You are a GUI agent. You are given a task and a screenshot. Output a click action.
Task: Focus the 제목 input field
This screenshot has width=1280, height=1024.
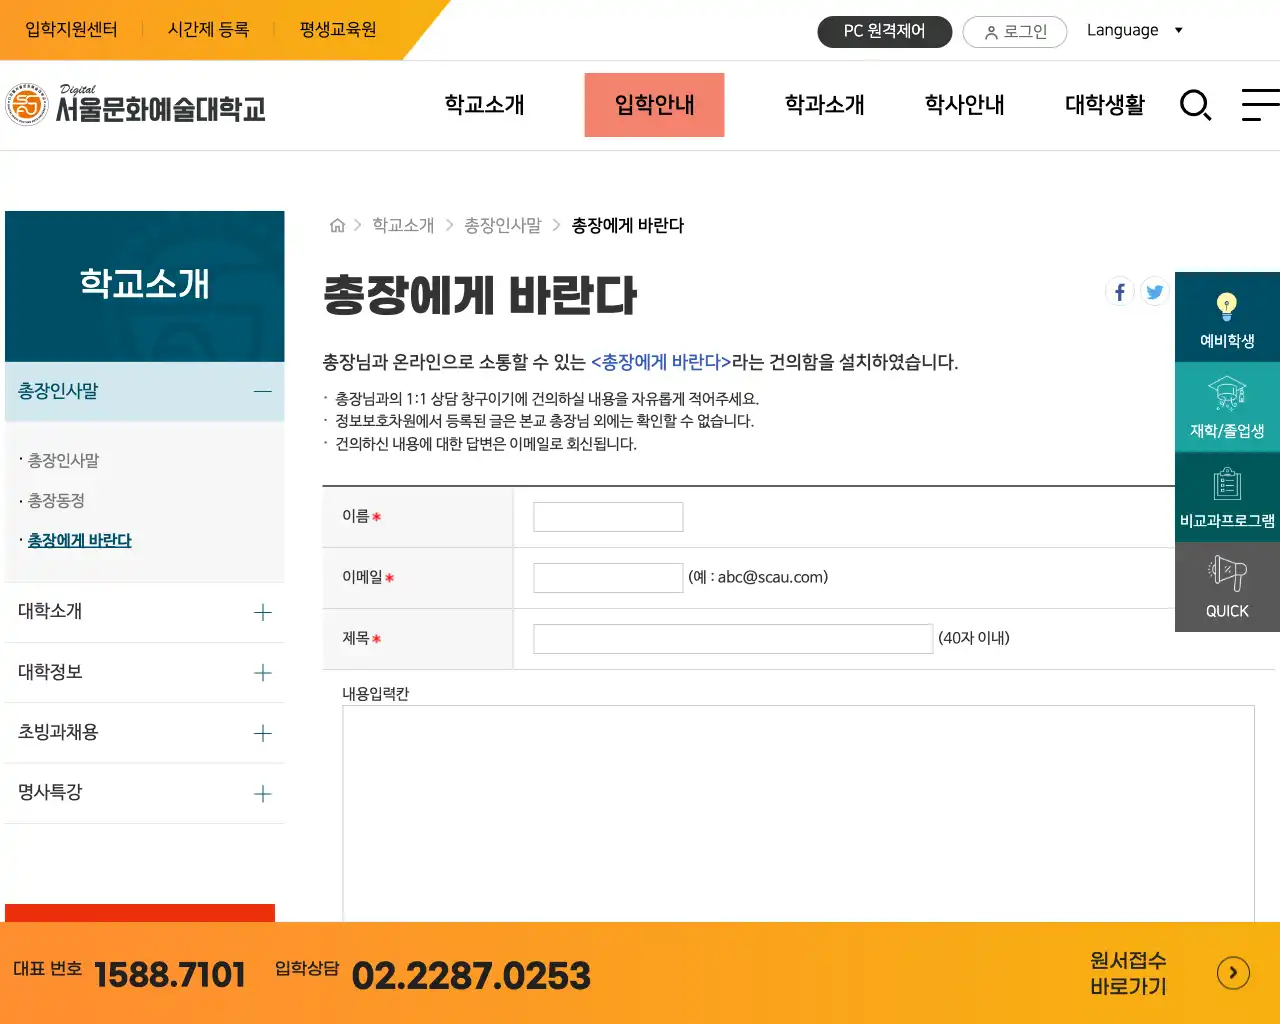pos(733,639)
